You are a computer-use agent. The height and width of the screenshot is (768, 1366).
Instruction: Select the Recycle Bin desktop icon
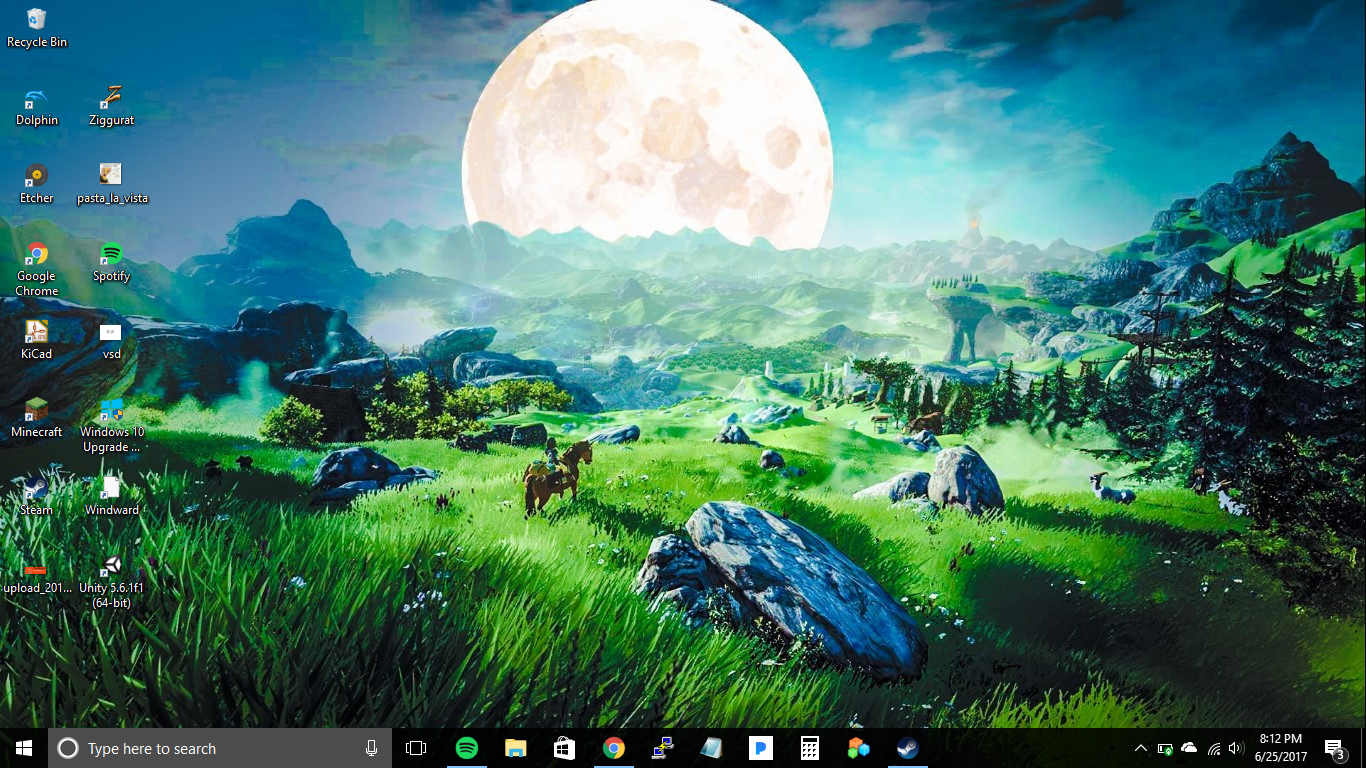coord(37,28)
